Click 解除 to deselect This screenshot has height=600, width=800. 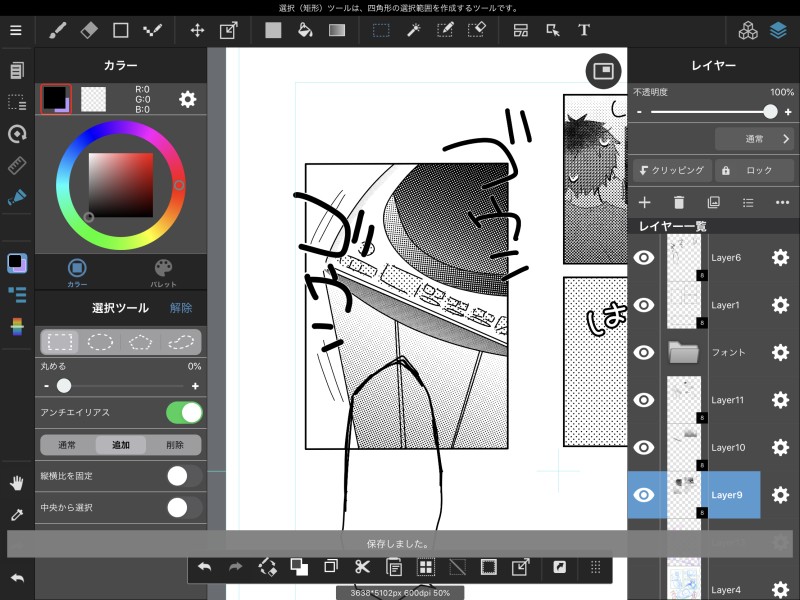click(181, 308)
